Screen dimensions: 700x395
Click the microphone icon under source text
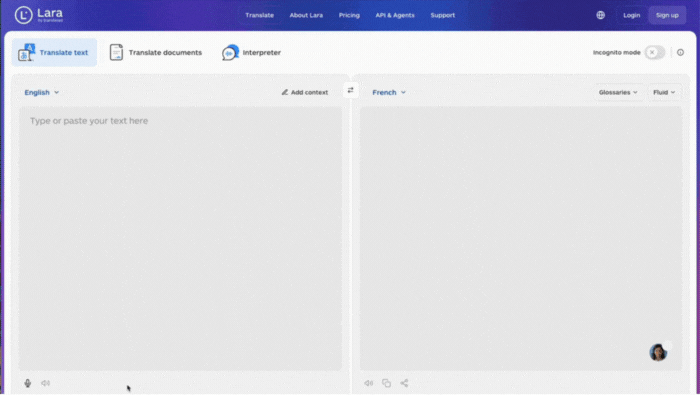coord(28,383)
